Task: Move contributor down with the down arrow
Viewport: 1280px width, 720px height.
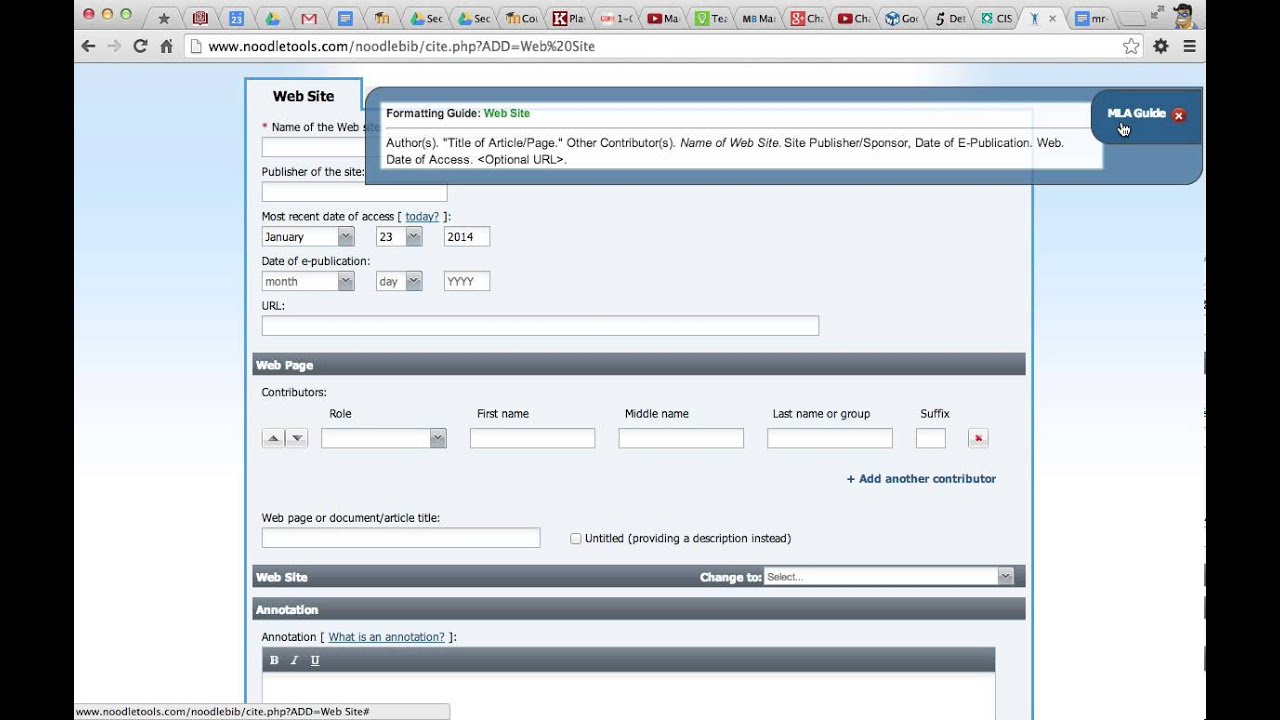Action: point(297,438)
